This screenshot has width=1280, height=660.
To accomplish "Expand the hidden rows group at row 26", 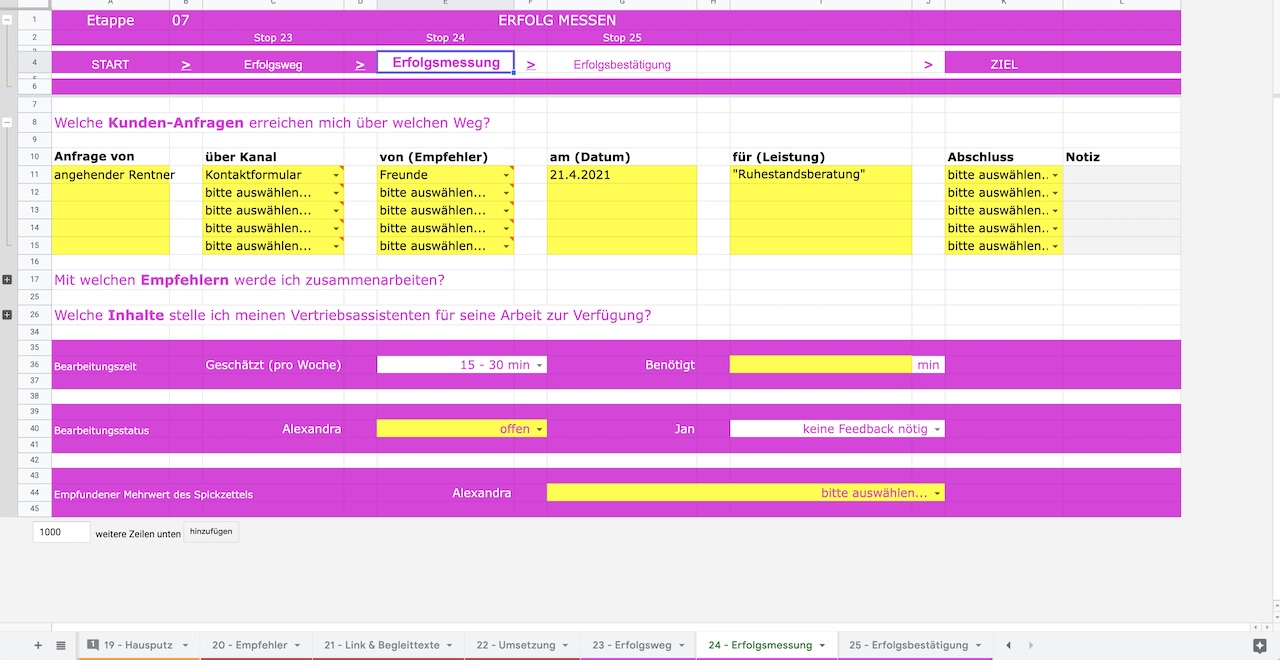I will click(x=7, y=315).
